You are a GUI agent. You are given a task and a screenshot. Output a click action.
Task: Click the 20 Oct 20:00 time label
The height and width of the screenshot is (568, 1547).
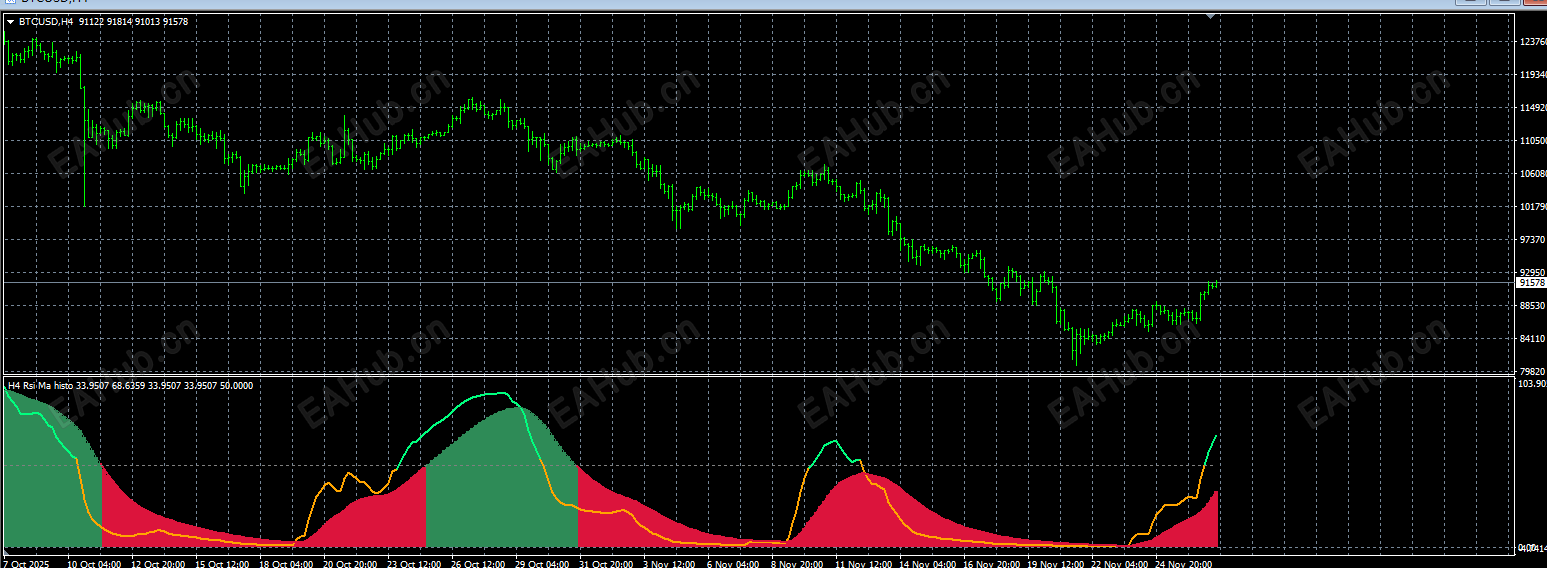point(351,563)
